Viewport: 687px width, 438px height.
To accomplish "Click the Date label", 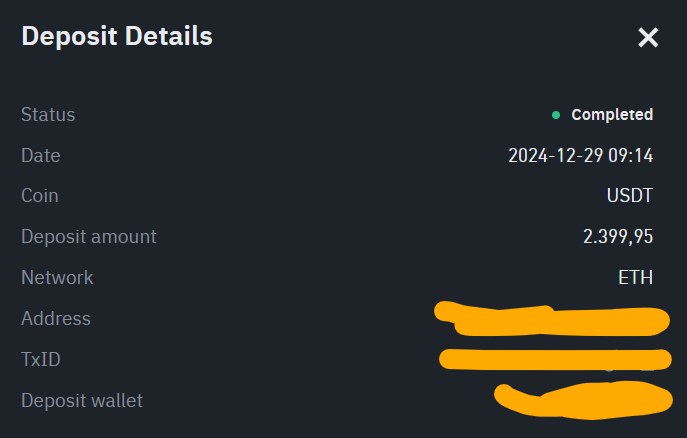I will 41,156.
